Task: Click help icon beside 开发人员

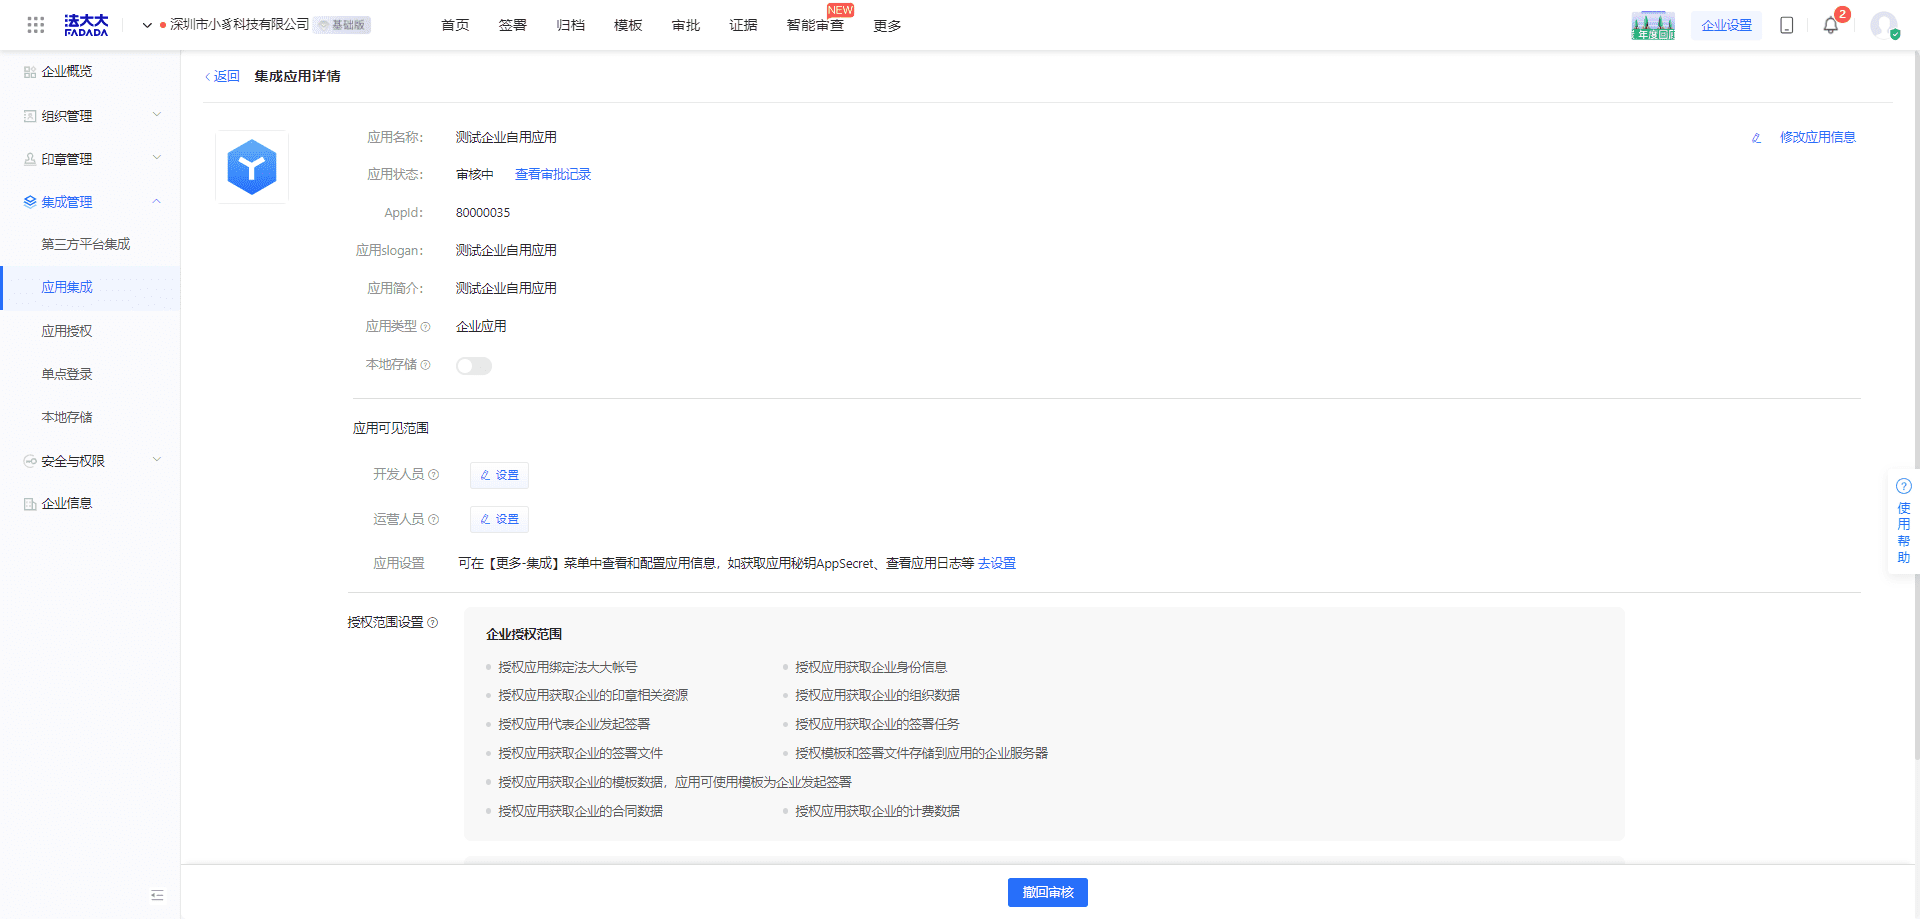Action: coord(434,475)
